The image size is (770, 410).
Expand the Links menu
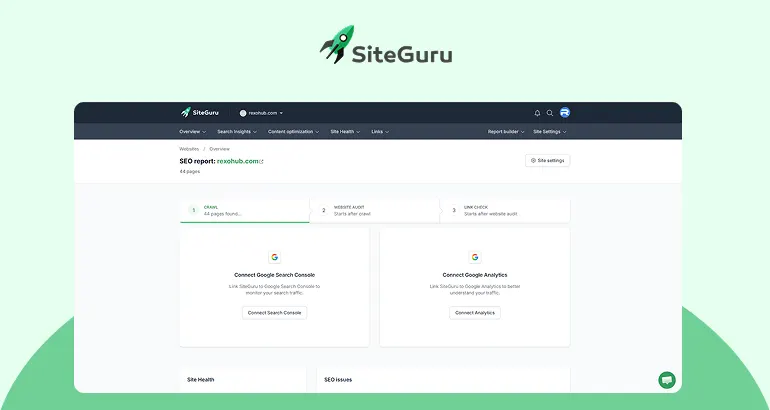380,132
